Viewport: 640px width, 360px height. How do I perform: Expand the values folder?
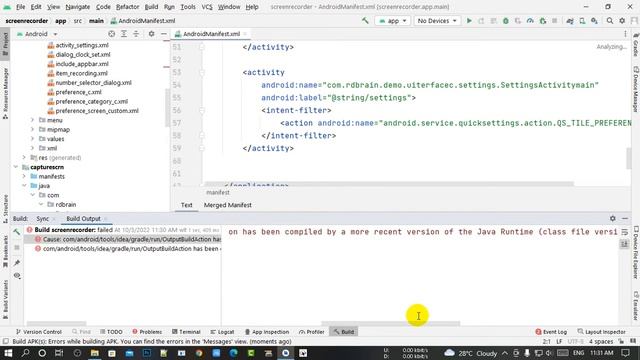tap(32, 139)
